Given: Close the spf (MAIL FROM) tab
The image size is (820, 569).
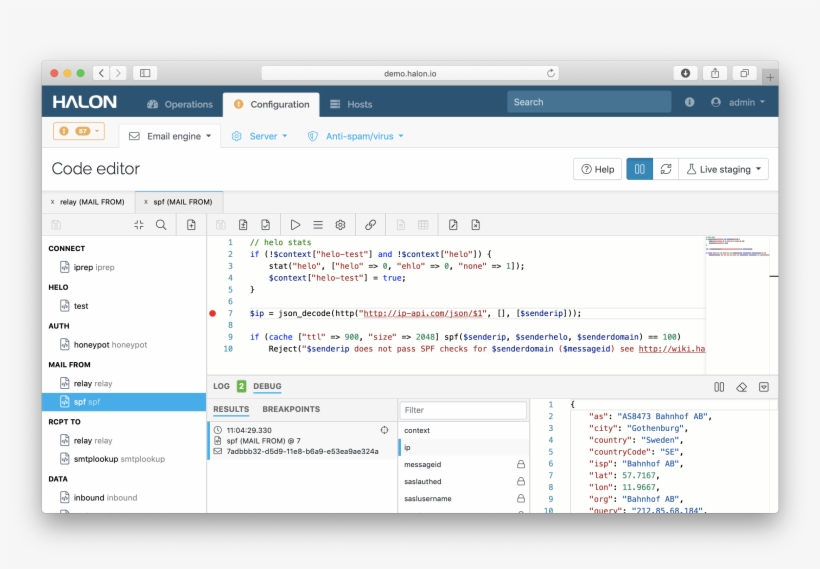Looking at the screenshot, I should [x=145, y=202].
